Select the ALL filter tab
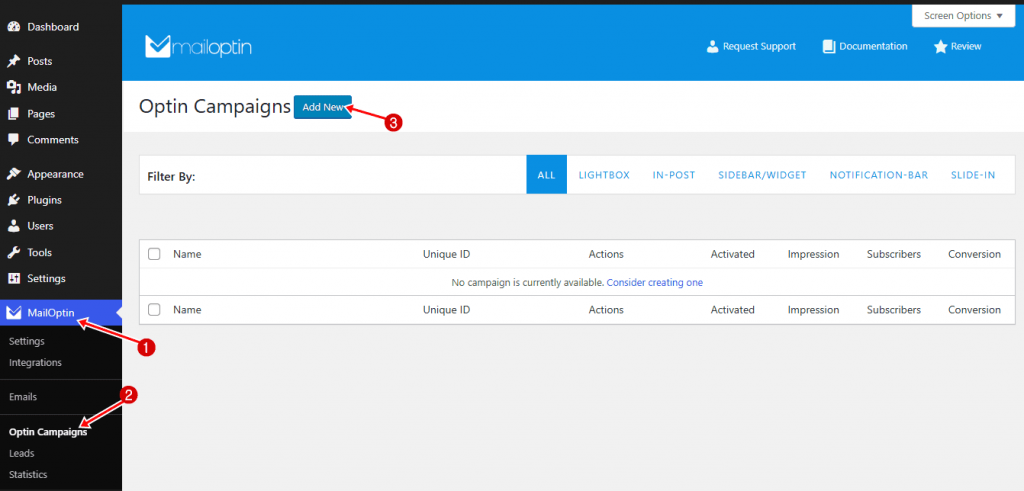 (546, 175)
